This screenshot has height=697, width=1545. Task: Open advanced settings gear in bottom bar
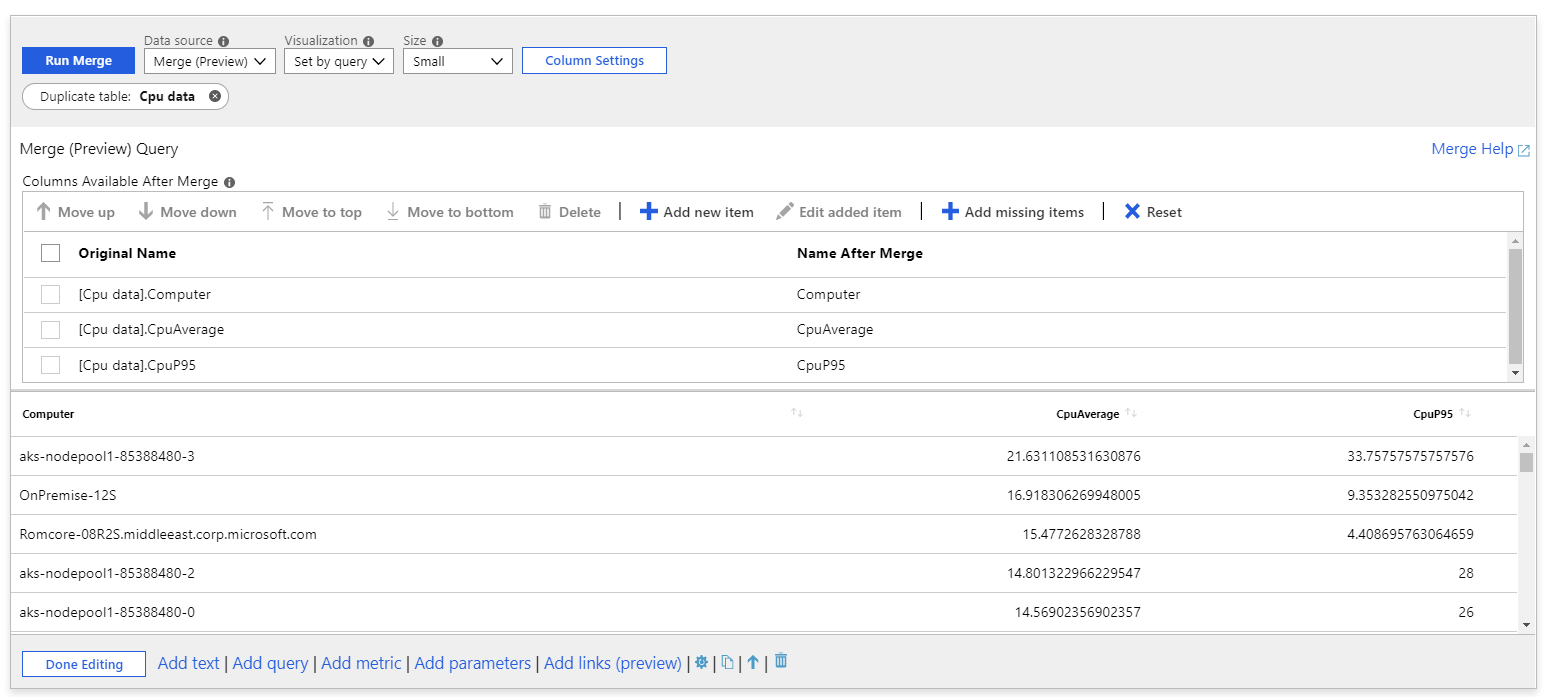tap(701, 663)
